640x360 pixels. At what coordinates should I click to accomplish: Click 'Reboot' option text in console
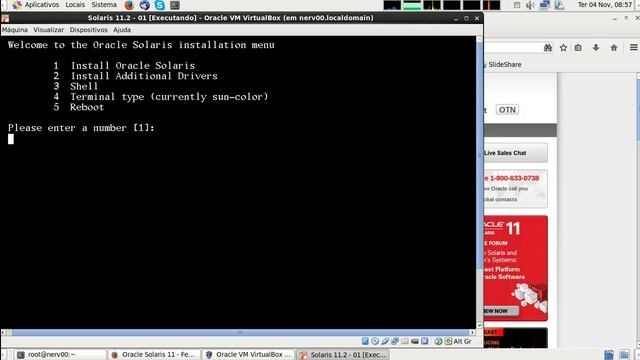tap(87, 107)
